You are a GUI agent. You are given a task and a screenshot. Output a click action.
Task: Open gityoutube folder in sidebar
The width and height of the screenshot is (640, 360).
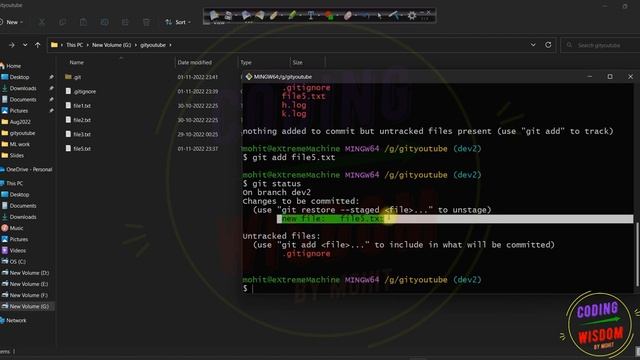tap(18, 133)
